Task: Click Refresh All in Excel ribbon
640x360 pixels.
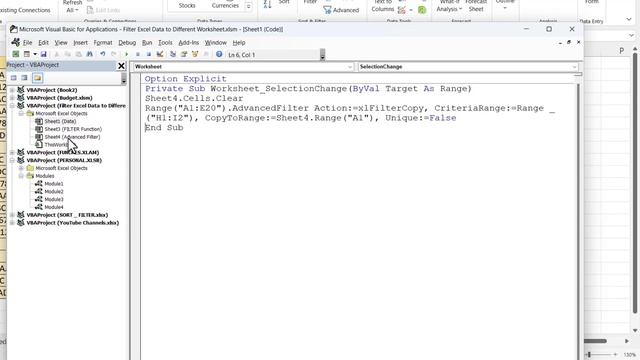Action: click(72, 6)
